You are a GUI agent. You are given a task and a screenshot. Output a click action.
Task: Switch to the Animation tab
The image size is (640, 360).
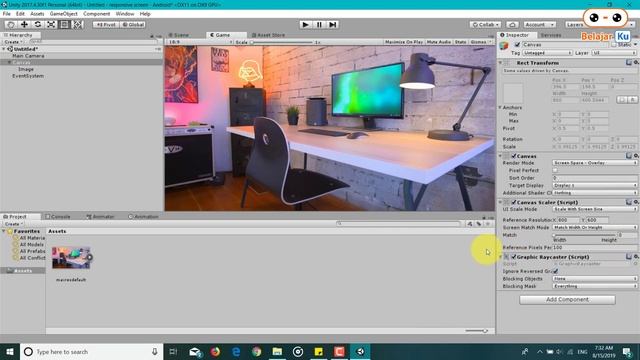tap(143, 217)
